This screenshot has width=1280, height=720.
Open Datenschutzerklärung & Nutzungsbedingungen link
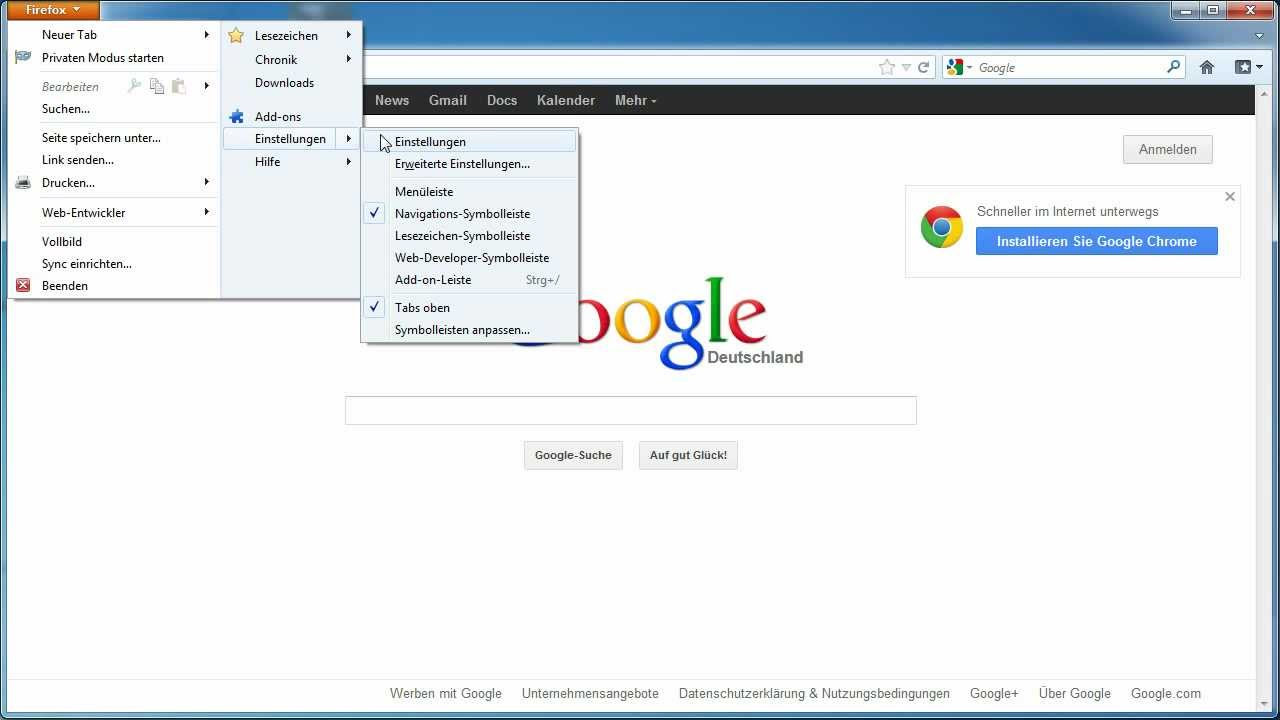814,693
